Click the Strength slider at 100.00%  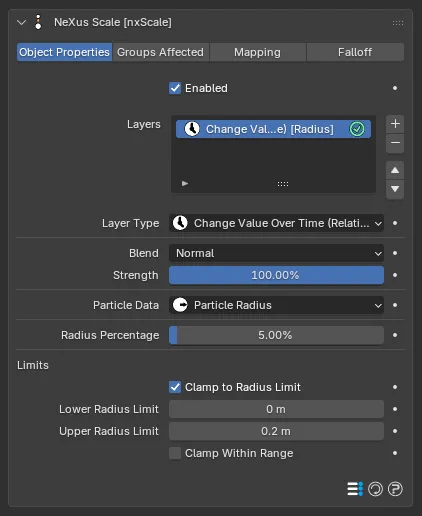coord(276,275)
